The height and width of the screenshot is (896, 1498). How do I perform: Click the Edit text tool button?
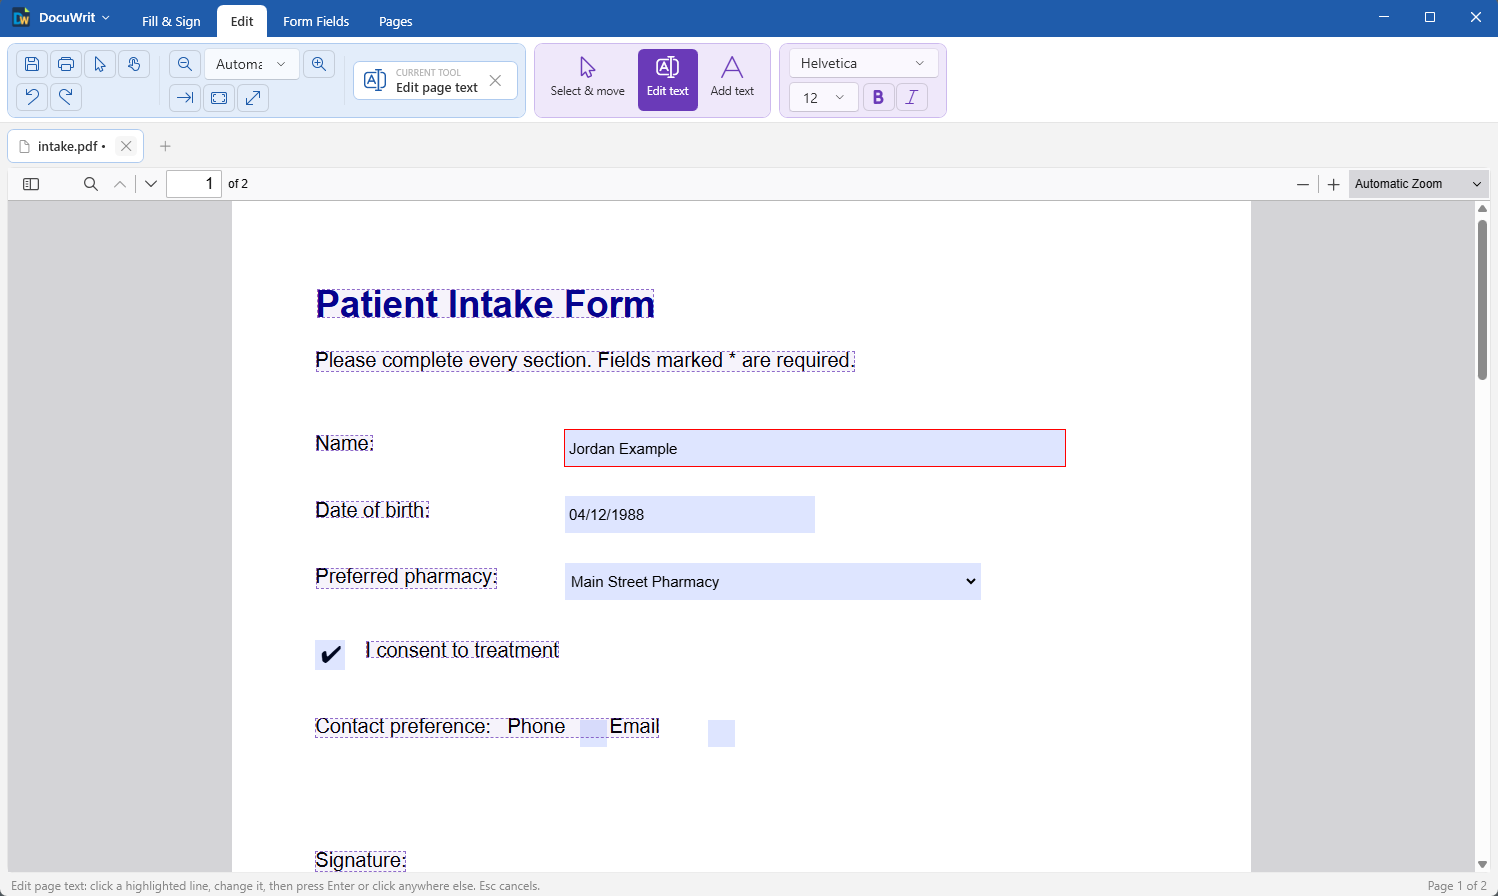coord(668,79)
